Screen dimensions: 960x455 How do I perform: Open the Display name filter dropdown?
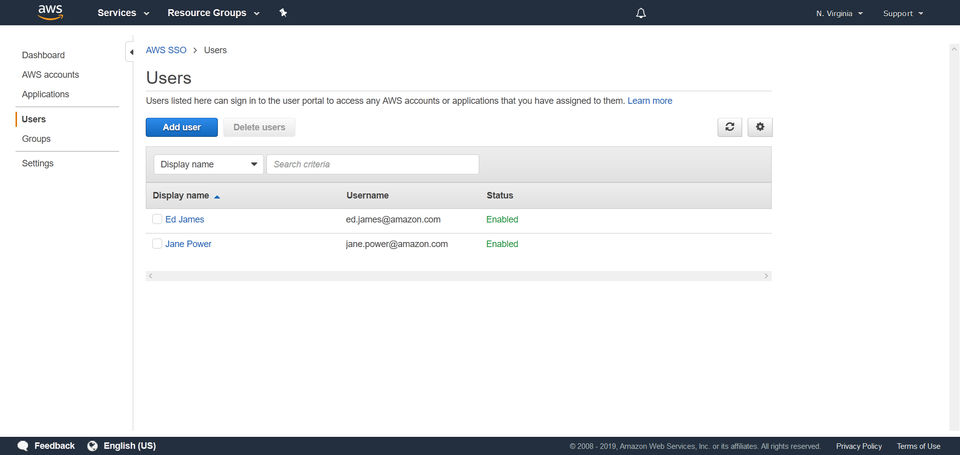tap(208, 164)
